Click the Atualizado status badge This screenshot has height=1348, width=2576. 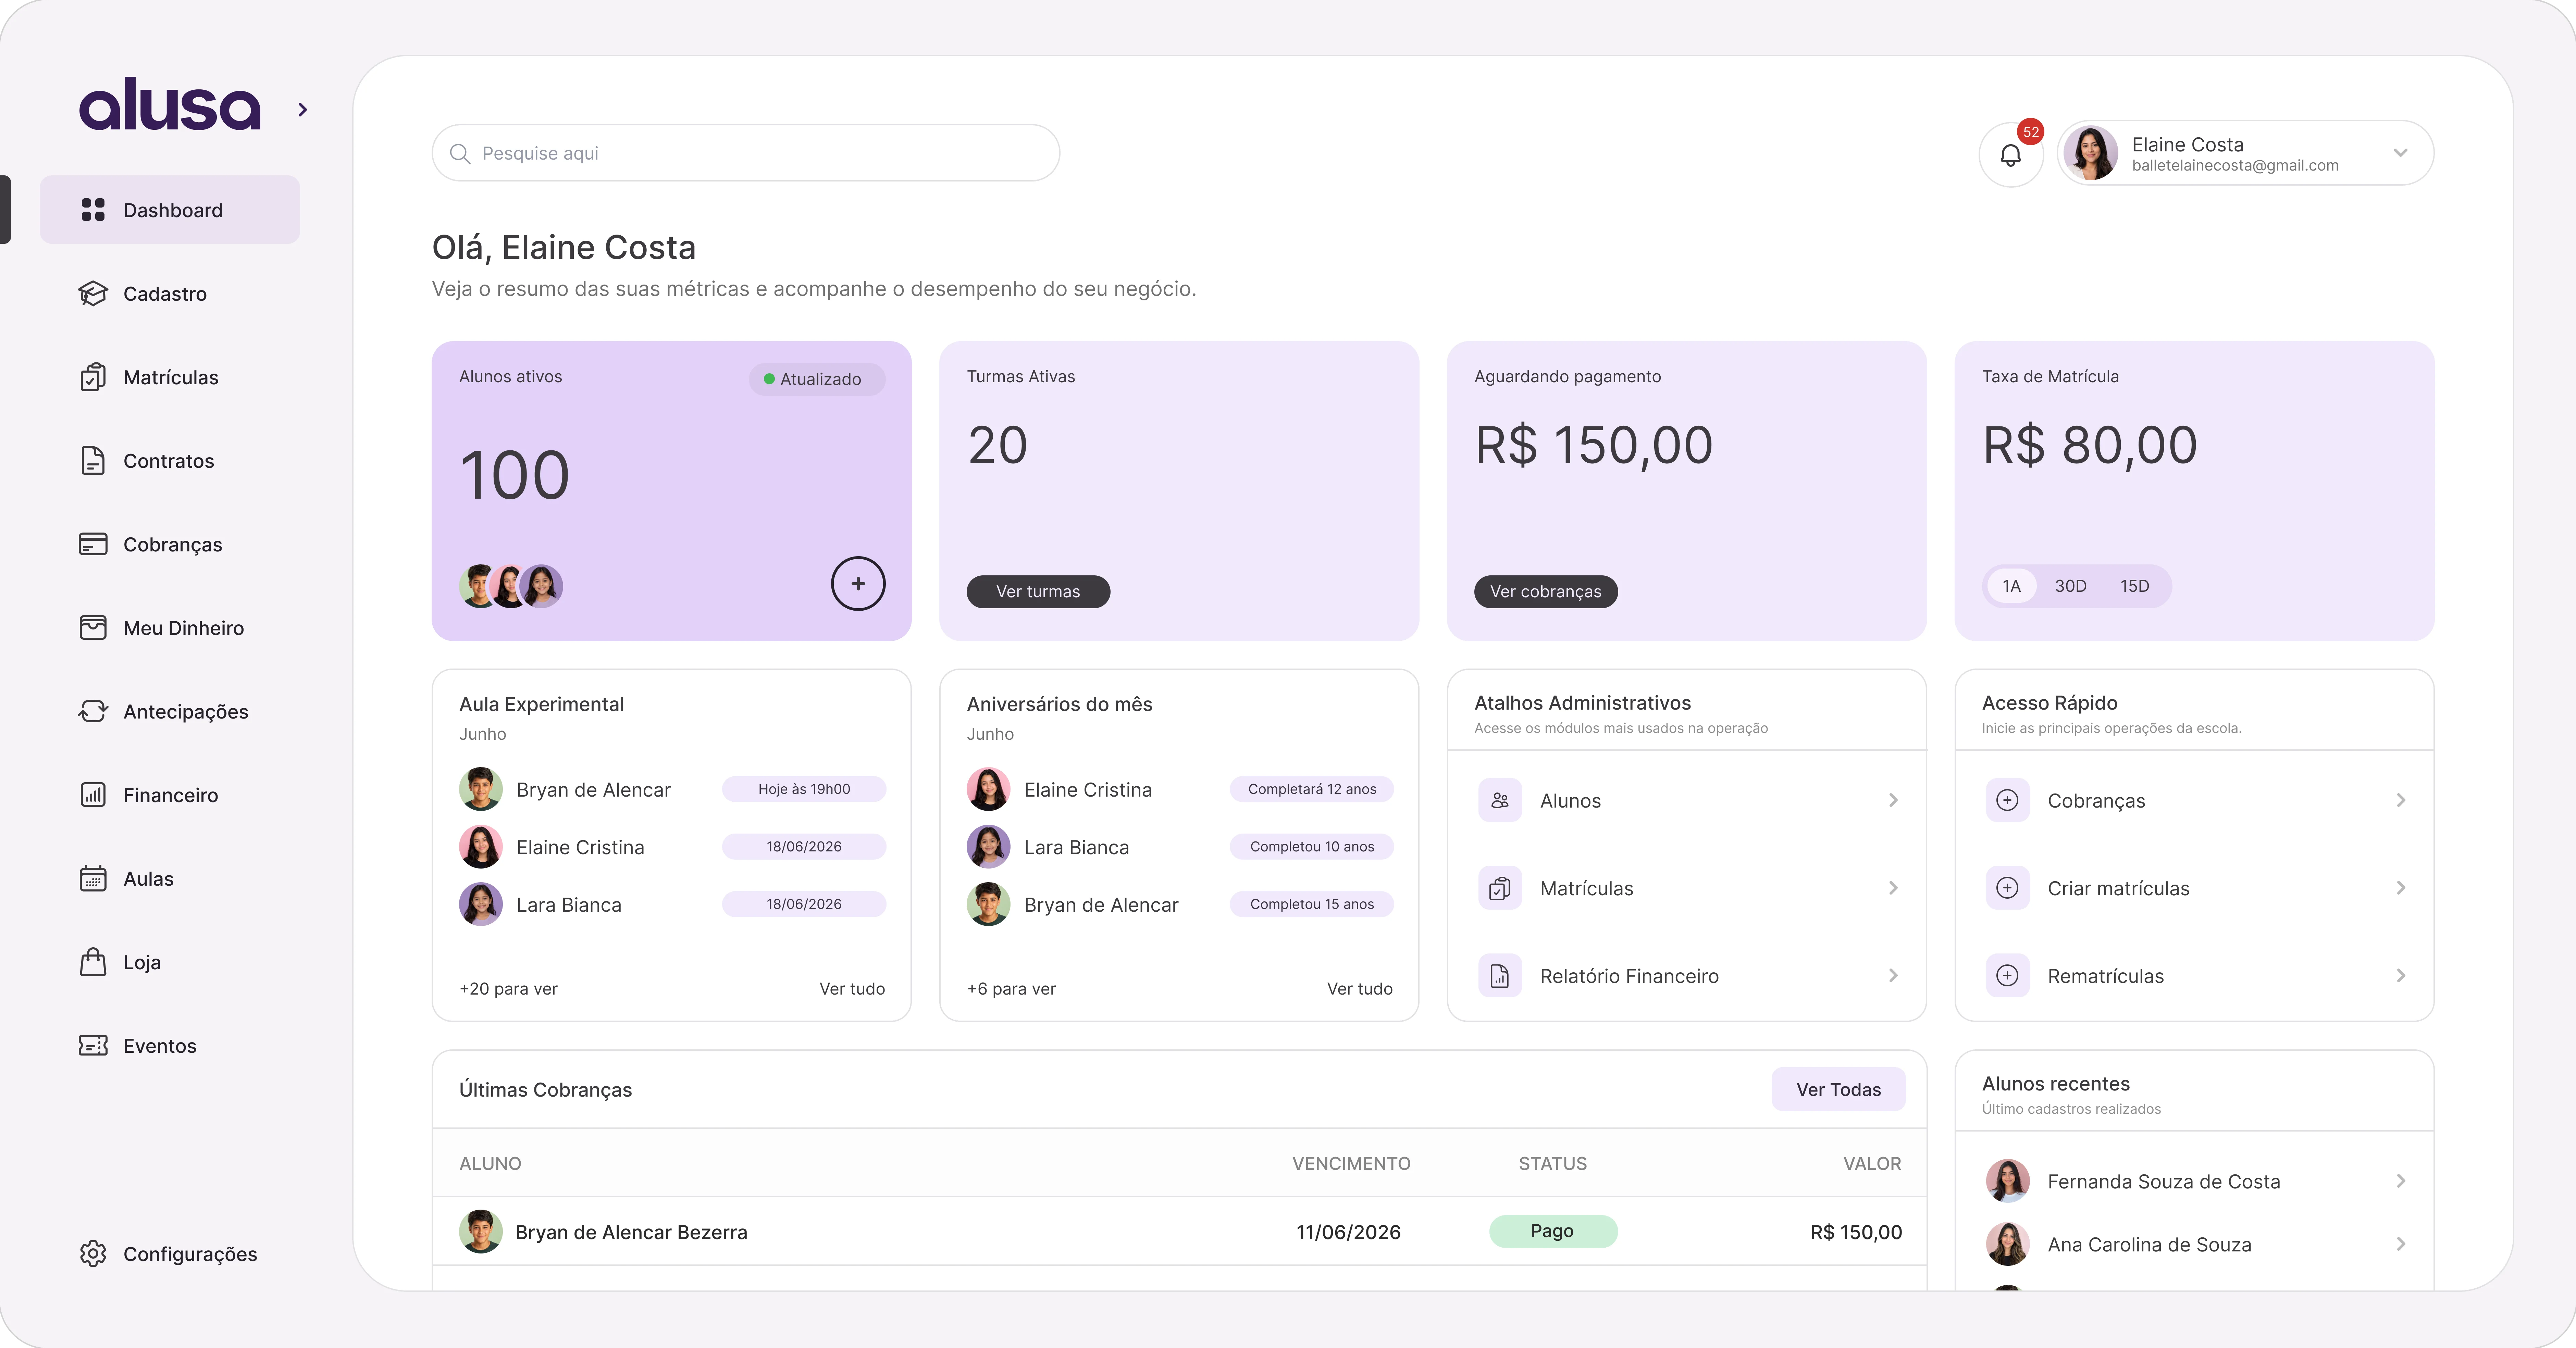point(817,379)
